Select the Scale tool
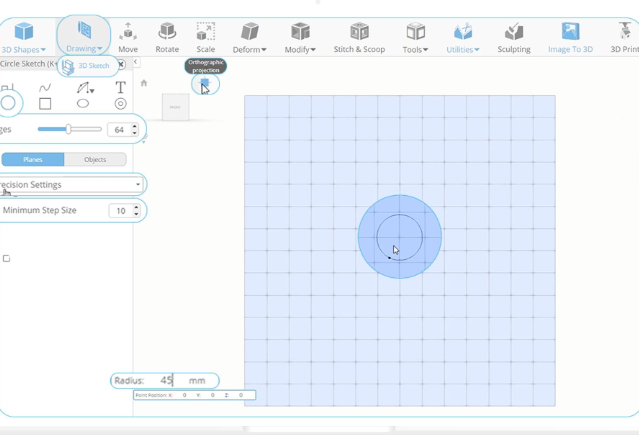This screenshot has width=639, height=435. pos(206,38)
